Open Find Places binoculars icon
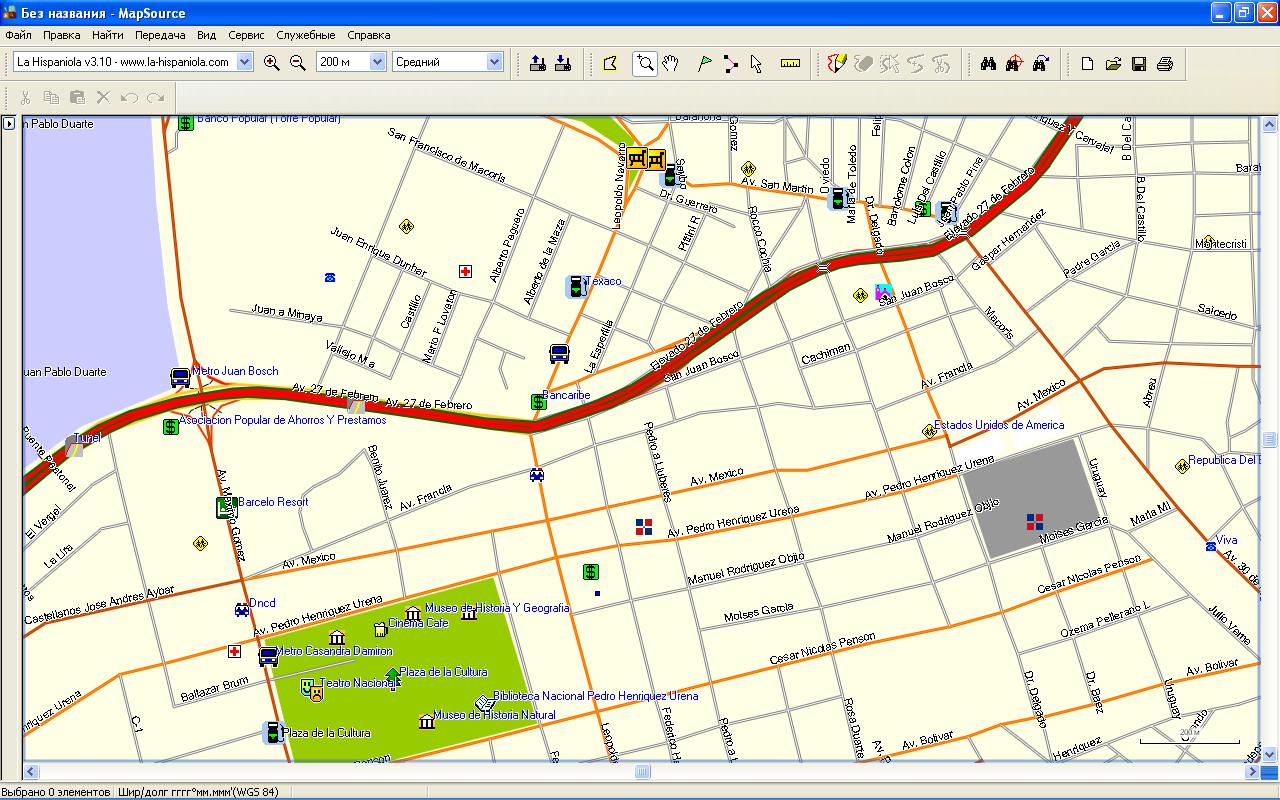 (988, 64)
